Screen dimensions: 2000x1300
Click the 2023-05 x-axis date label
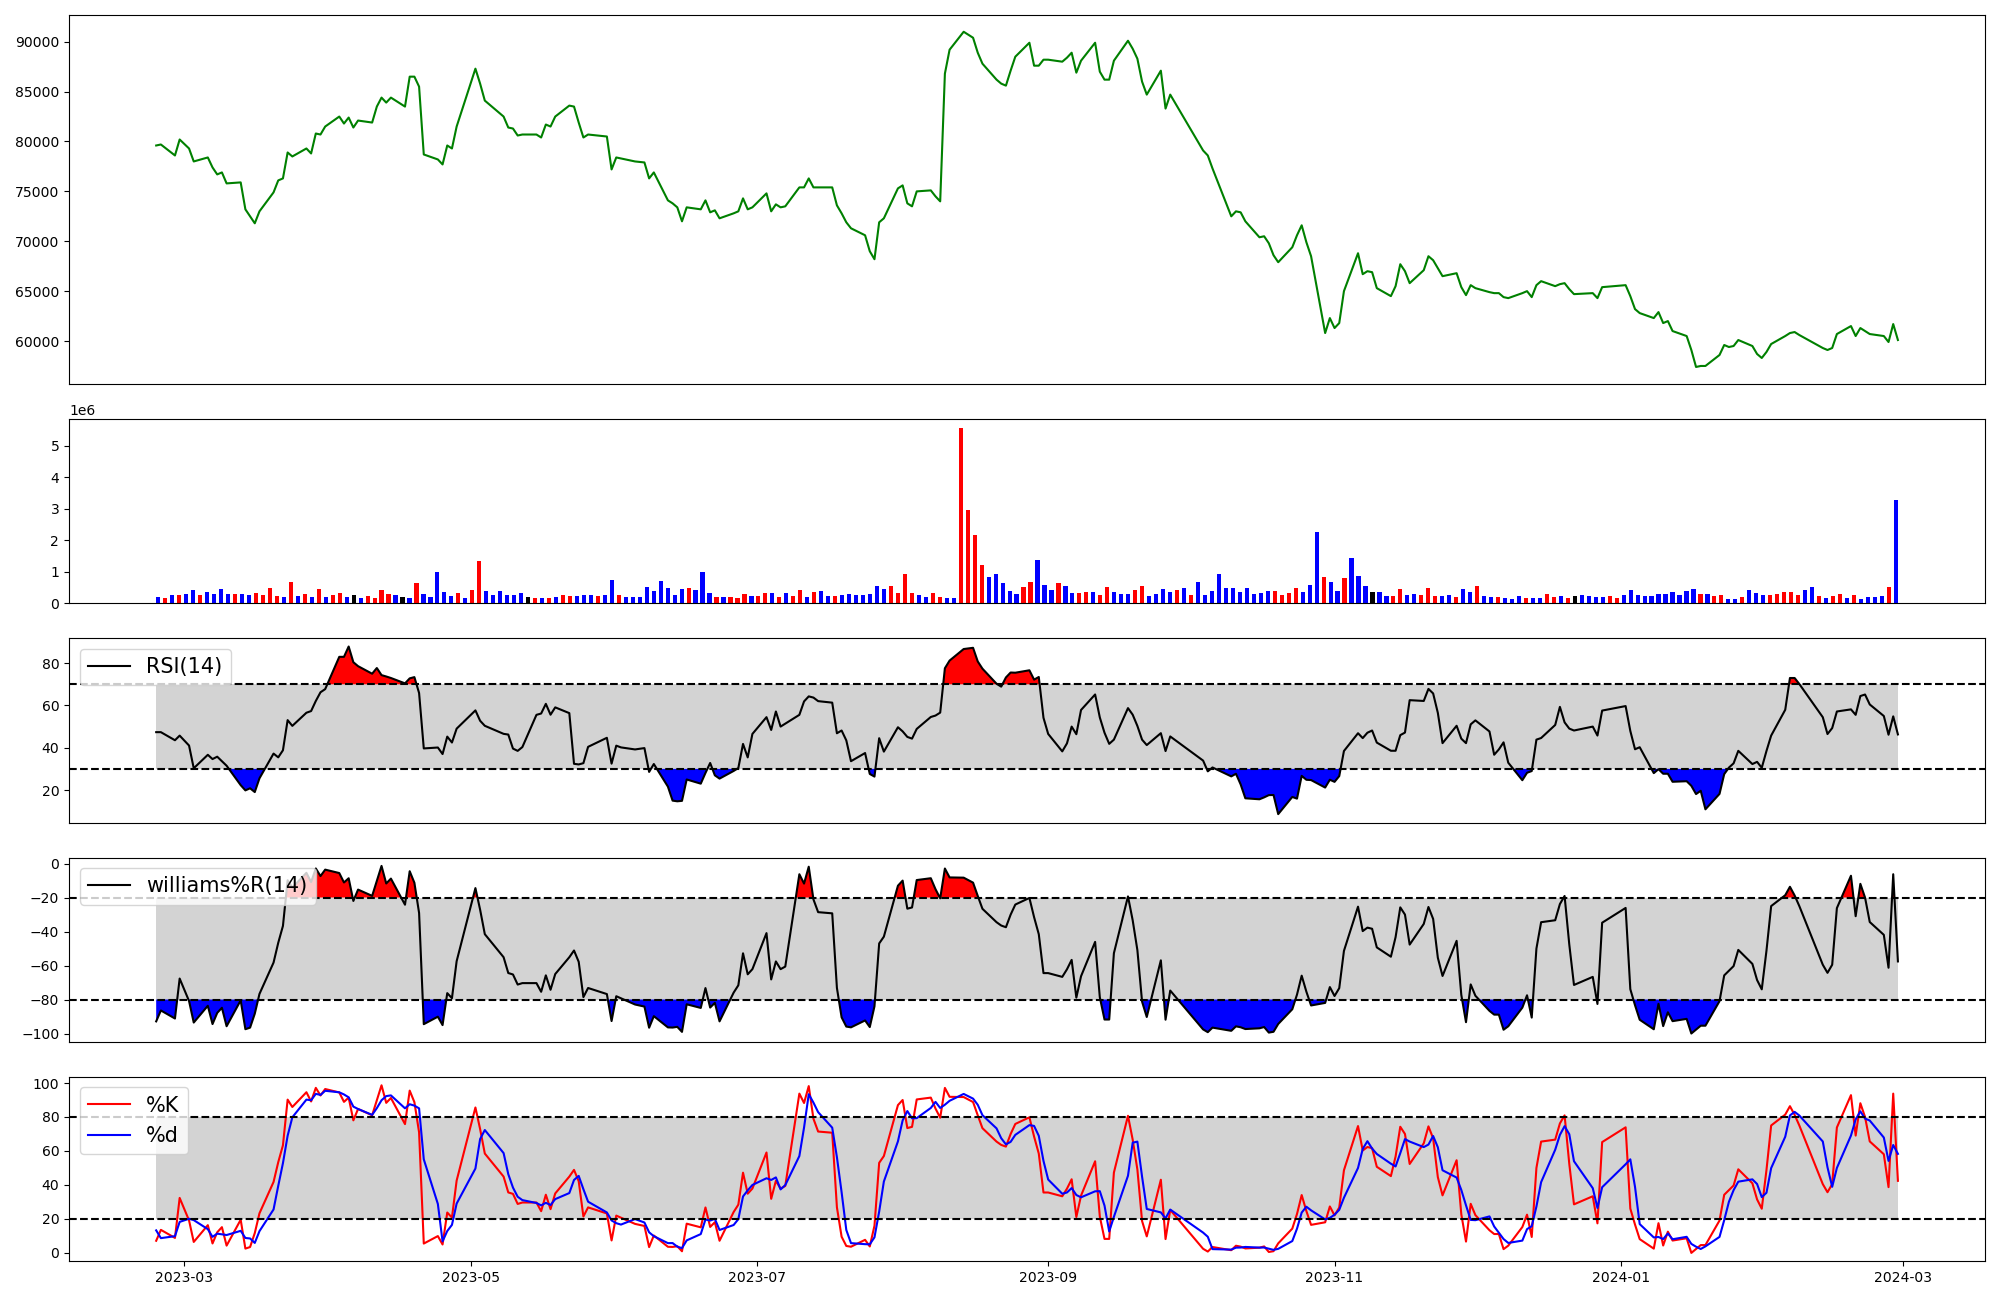click(x=470, y=1277)
